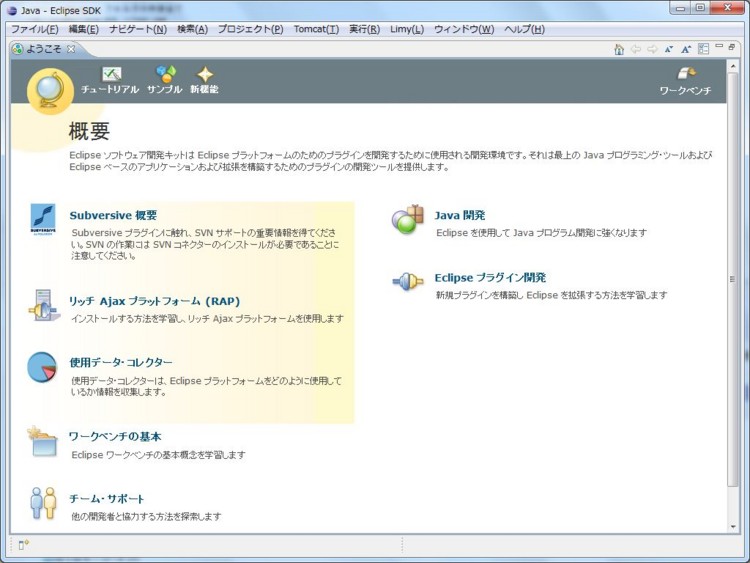The image size is (750, 563).
Task: Open the ワークベンチの基本 link
Action: click(x=115, y=436)
